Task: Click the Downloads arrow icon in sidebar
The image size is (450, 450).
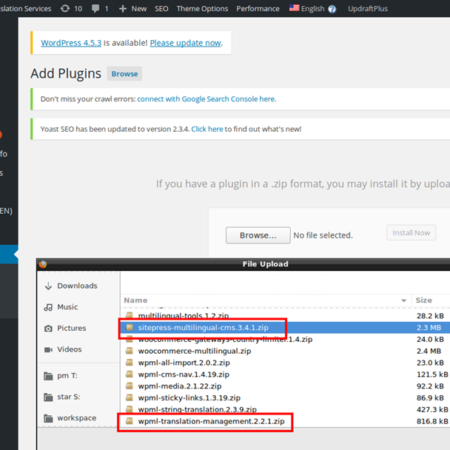Action: (x=48, y=286)
